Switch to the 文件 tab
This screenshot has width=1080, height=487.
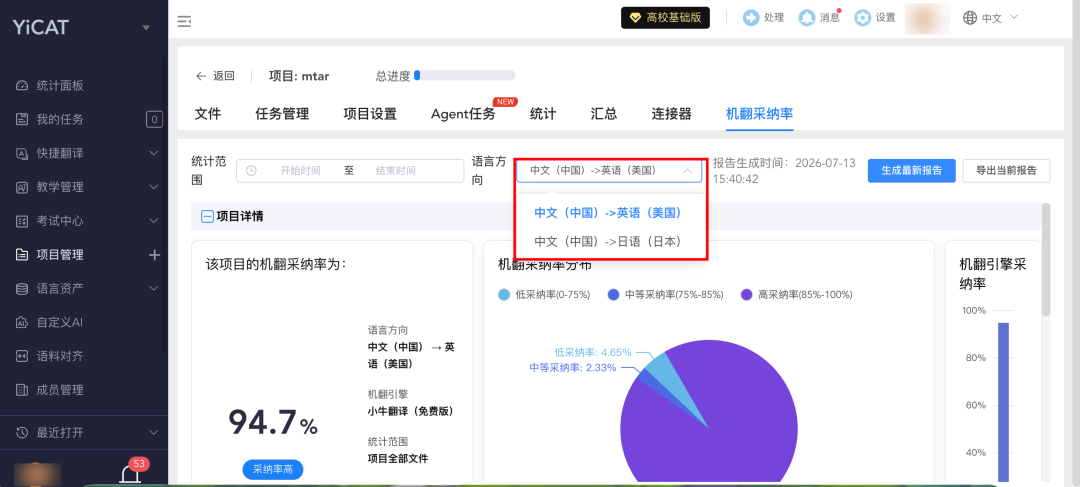[x=207, y=114]
